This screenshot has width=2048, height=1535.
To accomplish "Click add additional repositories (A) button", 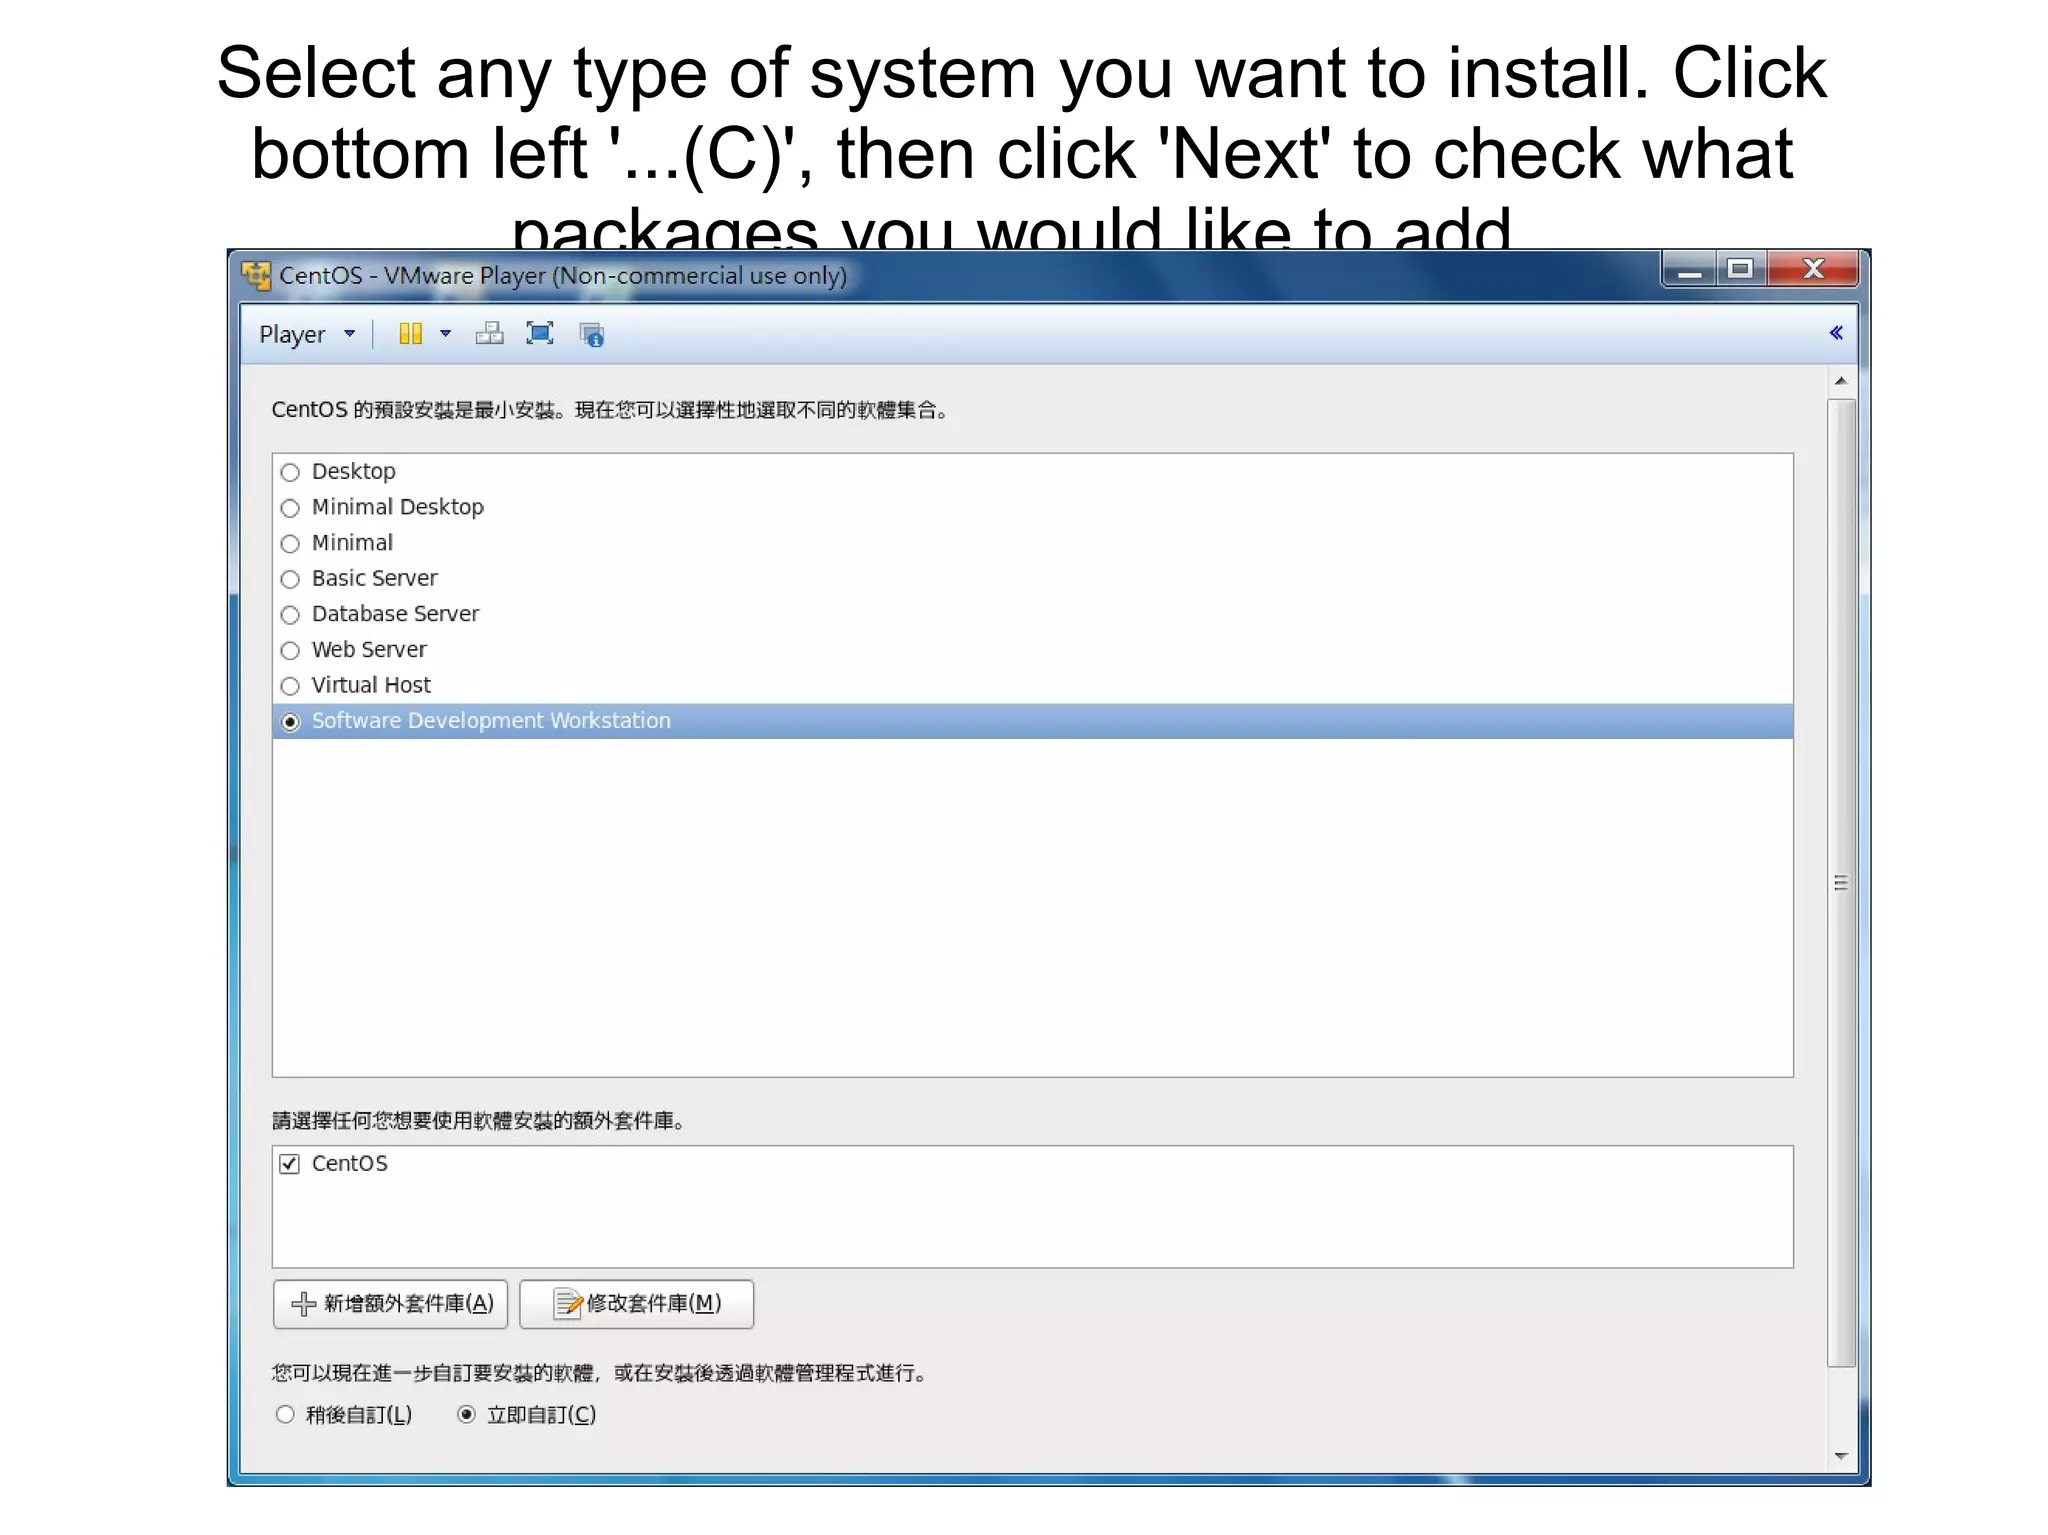I will coord(390,1304).
